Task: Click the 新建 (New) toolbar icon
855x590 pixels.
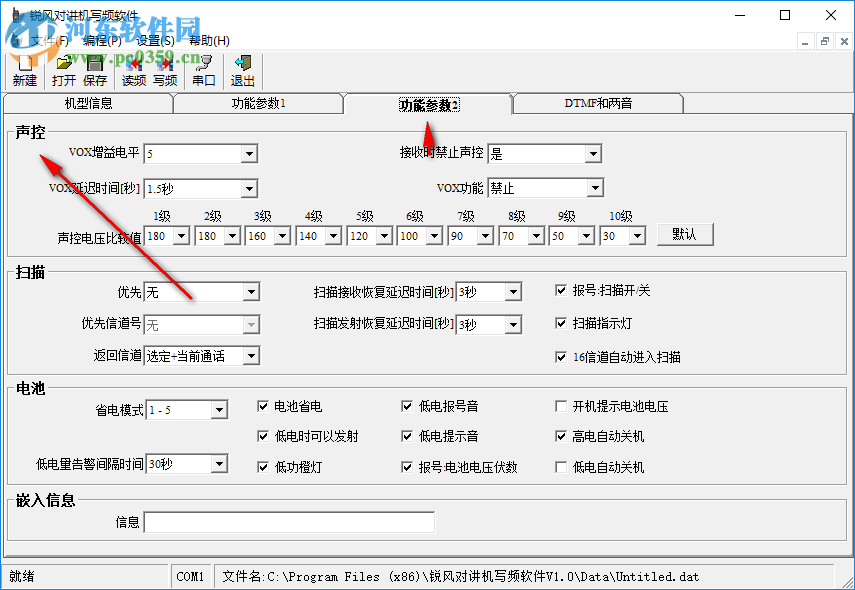Action: pos(23,65)
